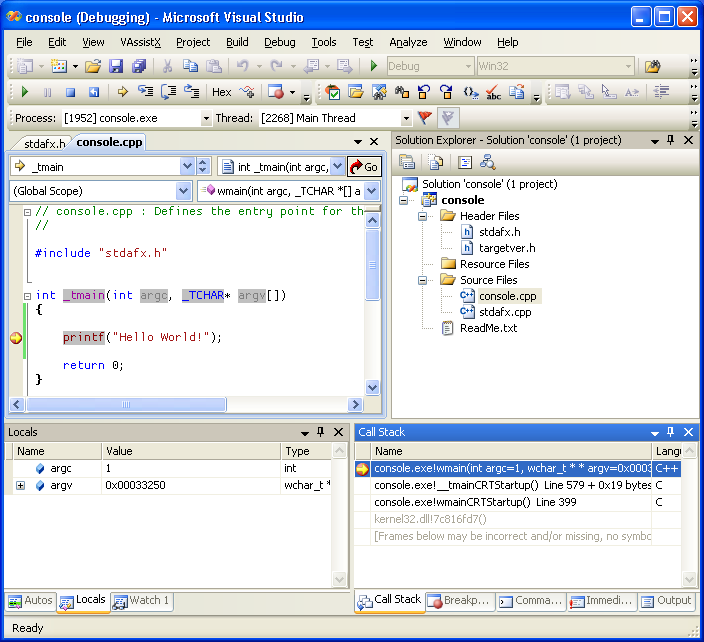Screen dimensions: 704x642
Task: Open the Build menu
Action: point(237,42)
